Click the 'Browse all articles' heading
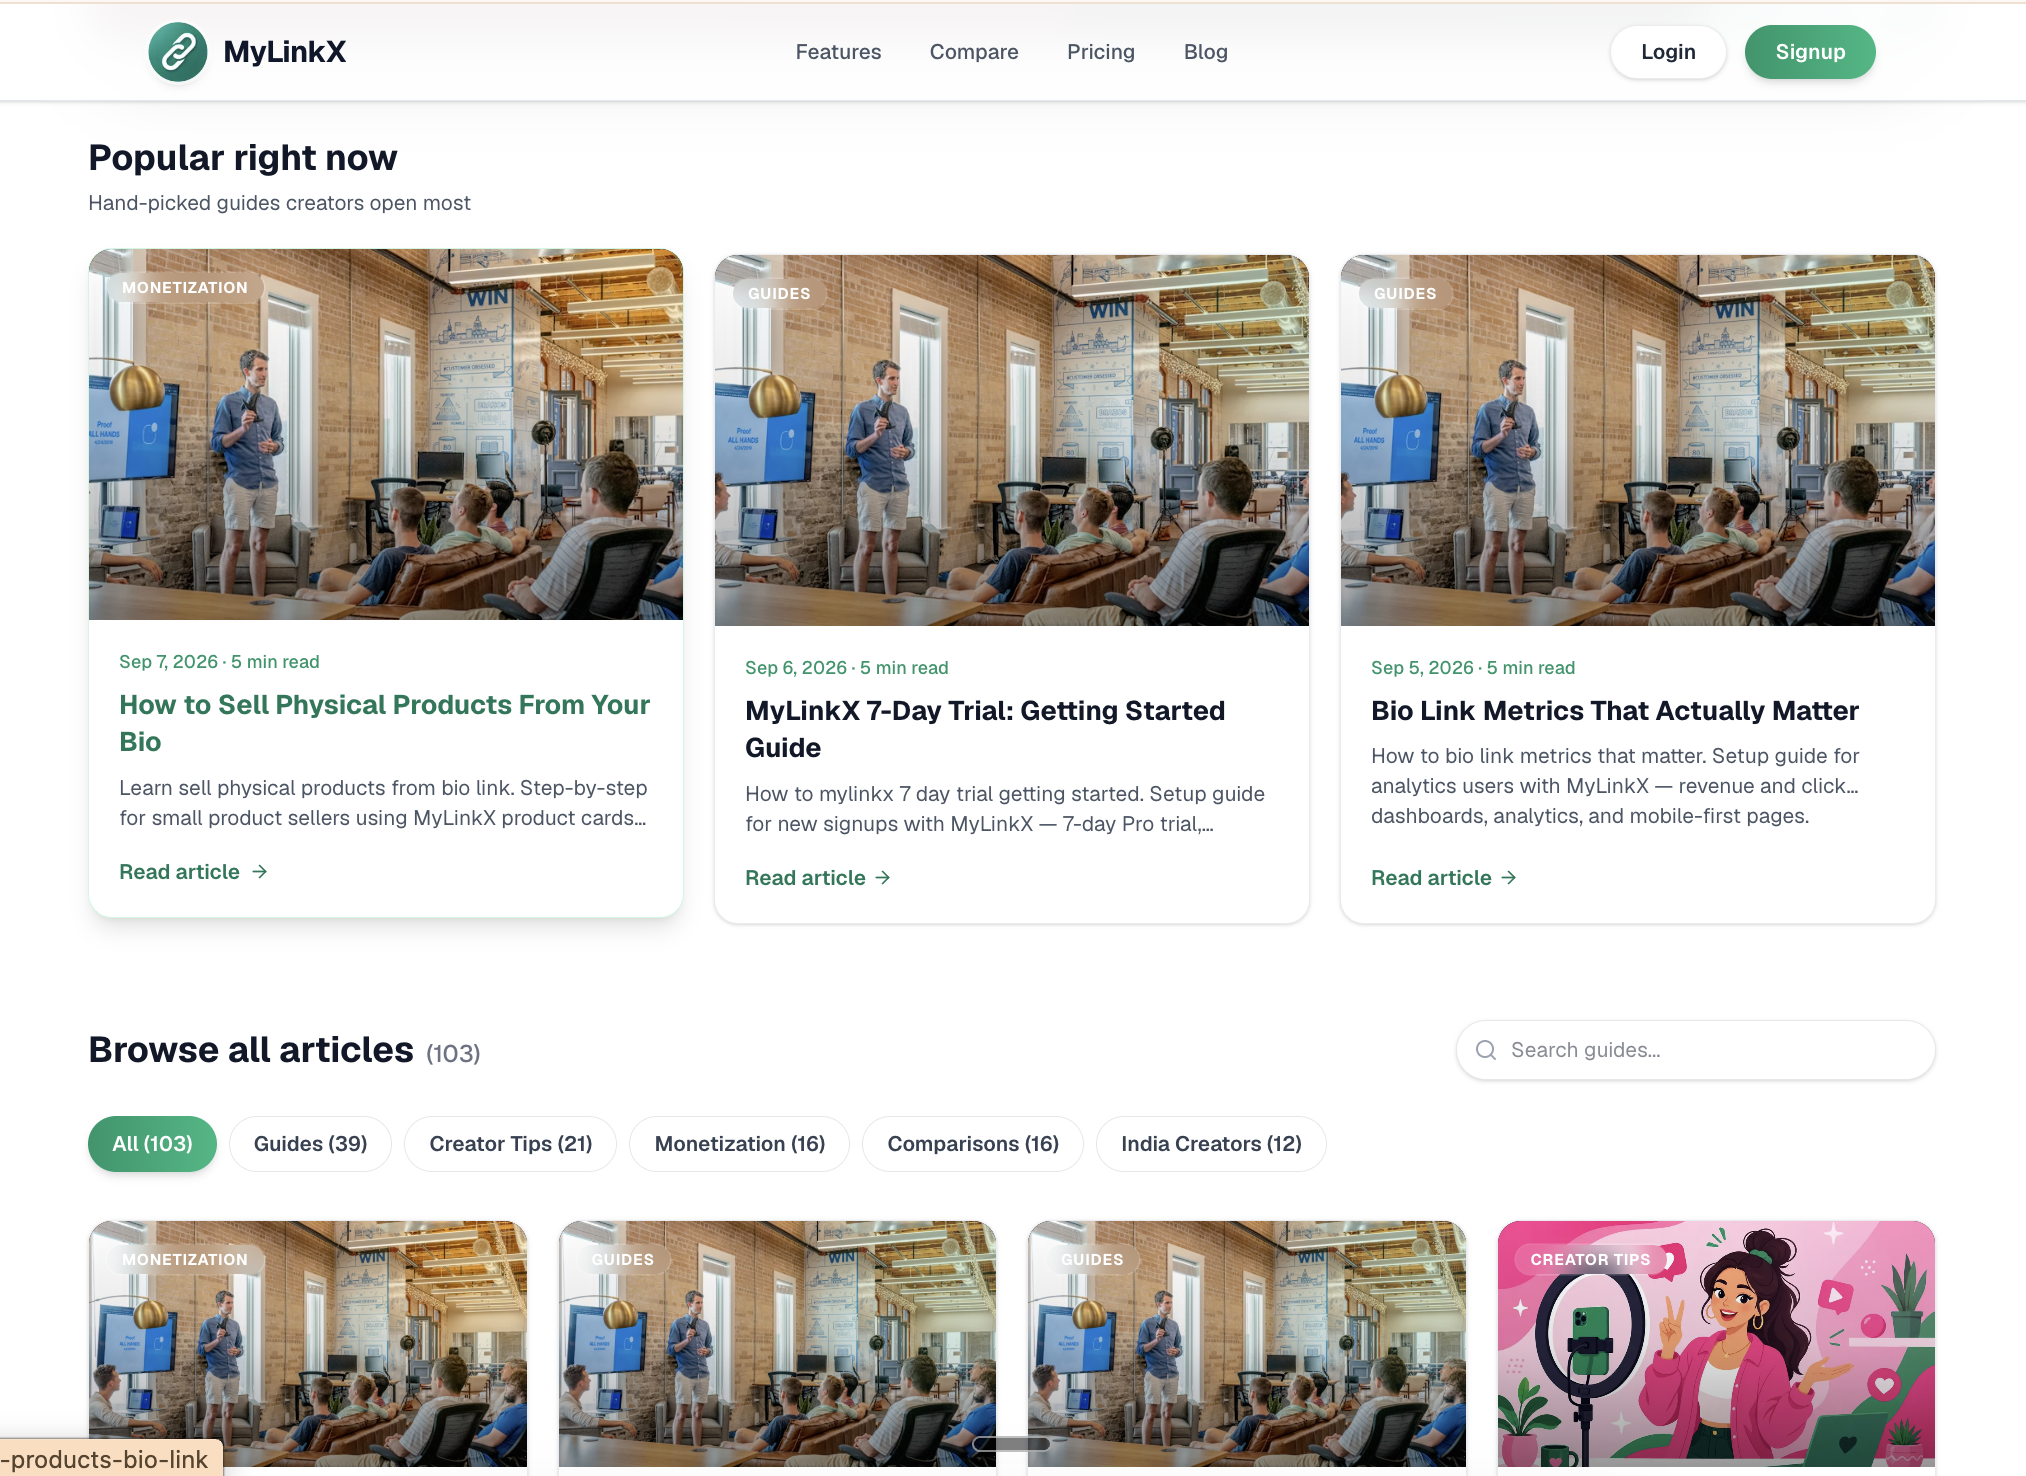 point(251,1050)
